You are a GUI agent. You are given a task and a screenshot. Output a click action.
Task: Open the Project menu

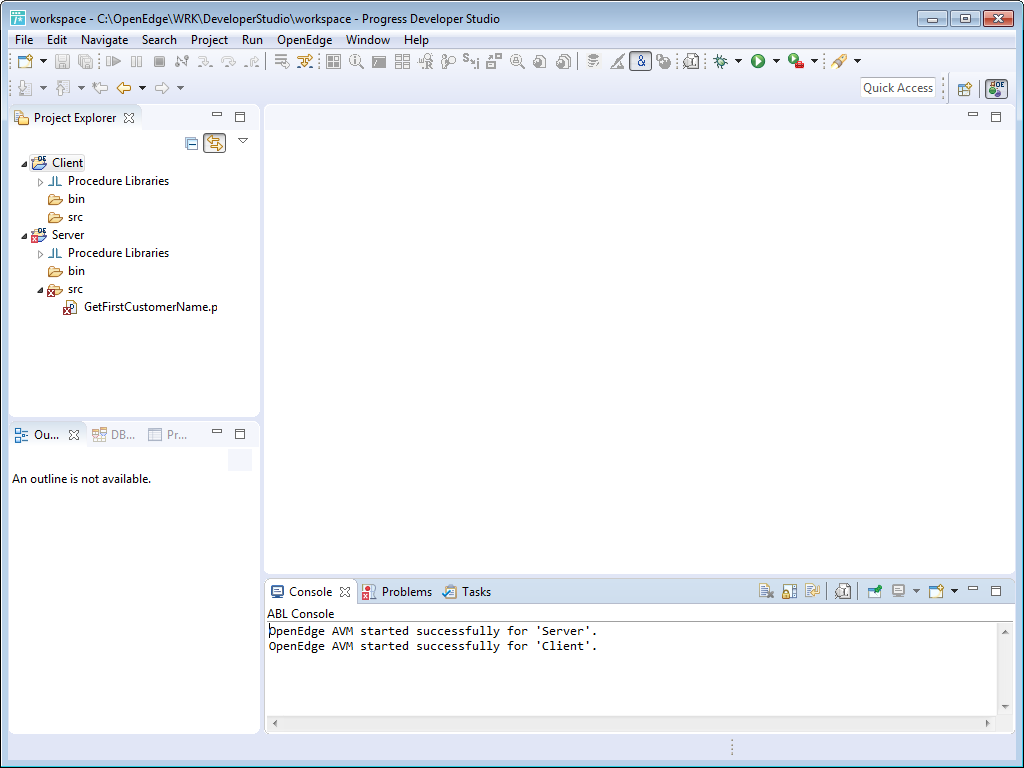209,40
